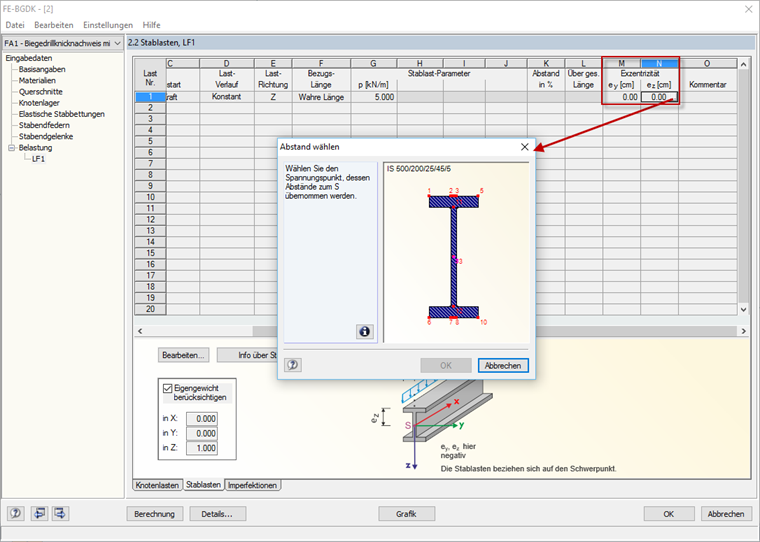Click the Z load direction cell
The height and width of the screenshot is (542, 760).
[x=273, y=97]
